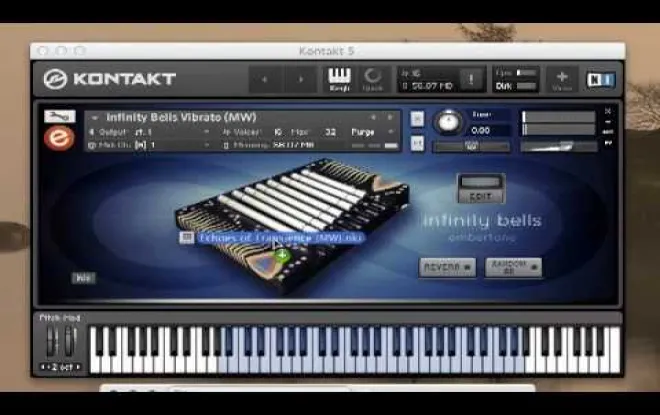Open the Info button on the instrument
Image resolution: width=660 pixels, height=415 pixels.
(x=84, y=278)
